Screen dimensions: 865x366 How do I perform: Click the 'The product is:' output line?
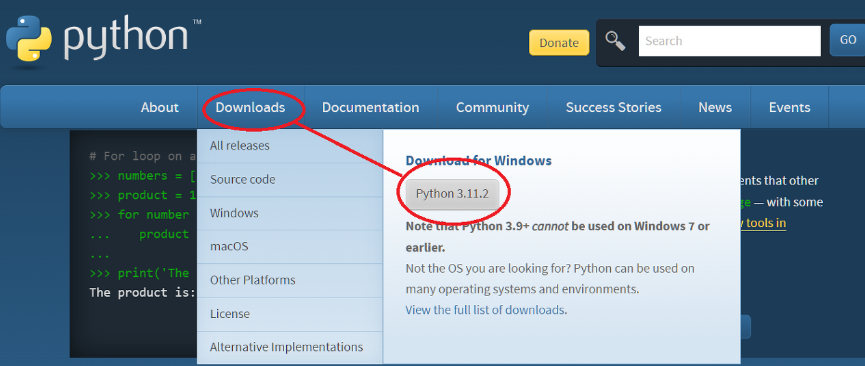point(142,292)
